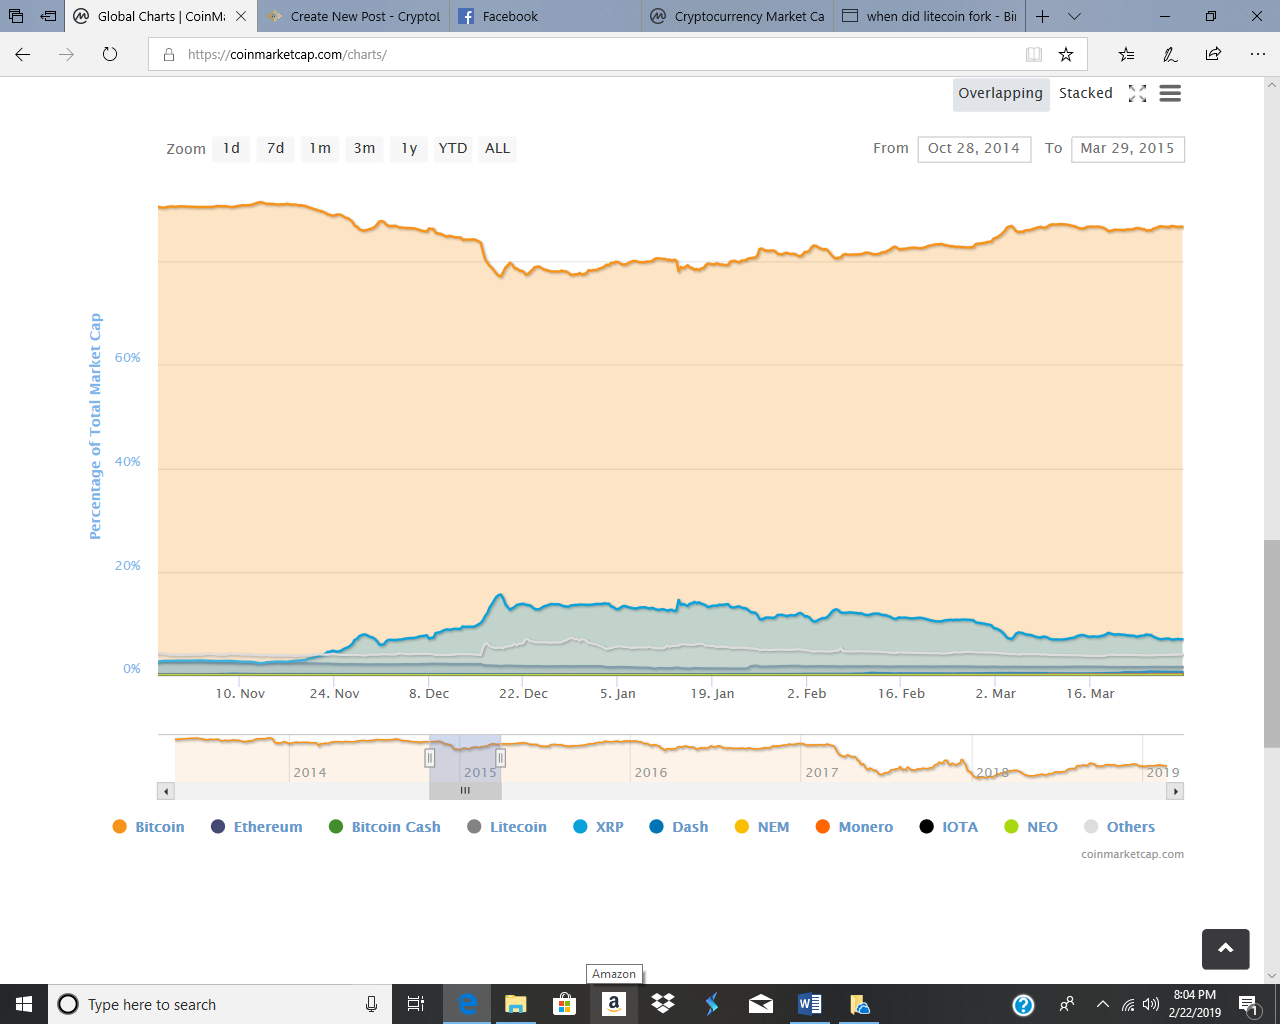Image resolution: width=1280 pixels, height=1024 pixels.
Task: Set chart zoom to YTD
Action: click(x=453, y=148)
